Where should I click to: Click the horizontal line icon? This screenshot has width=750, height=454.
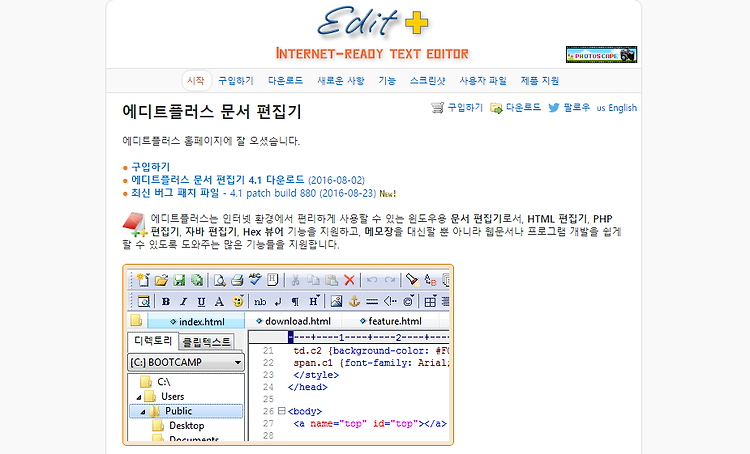372,301
